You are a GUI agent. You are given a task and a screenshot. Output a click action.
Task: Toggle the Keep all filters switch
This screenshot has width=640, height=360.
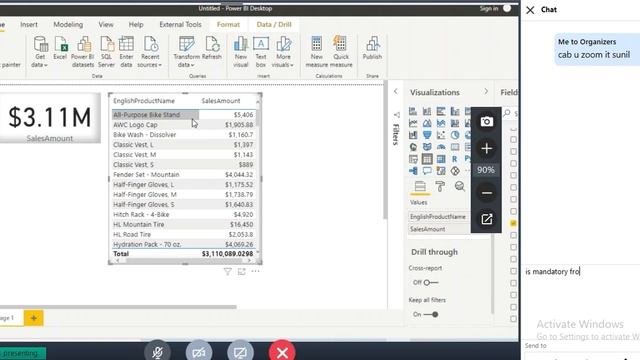(x=431, y=315)
